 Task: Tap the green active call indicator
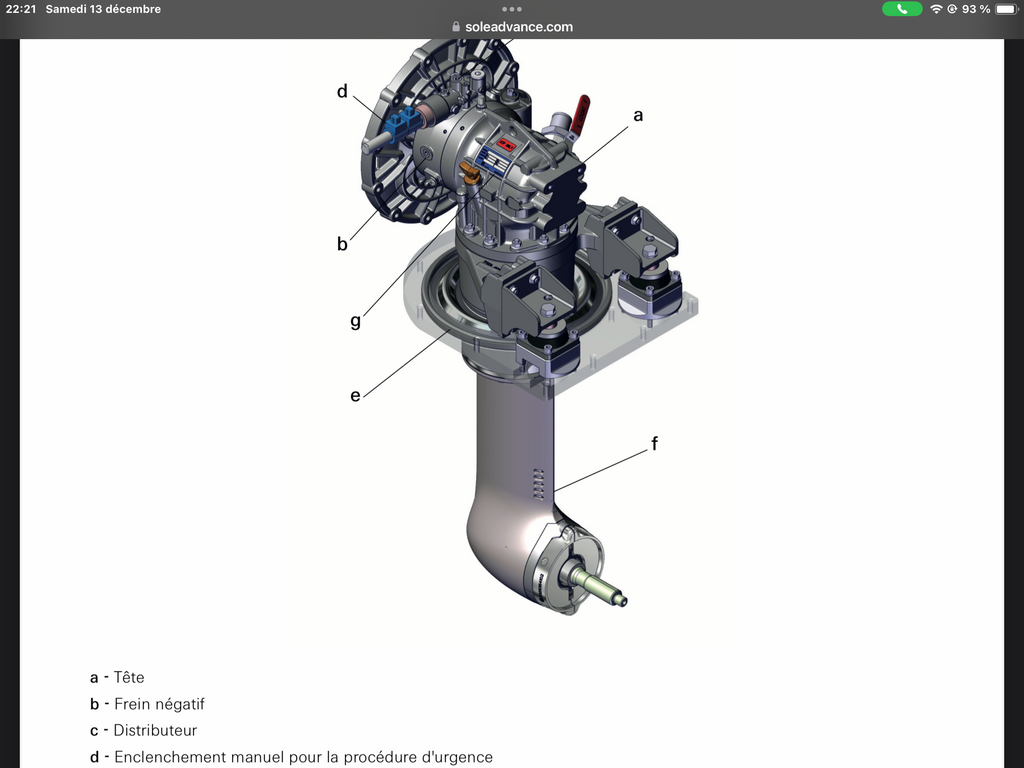[902, 9]
